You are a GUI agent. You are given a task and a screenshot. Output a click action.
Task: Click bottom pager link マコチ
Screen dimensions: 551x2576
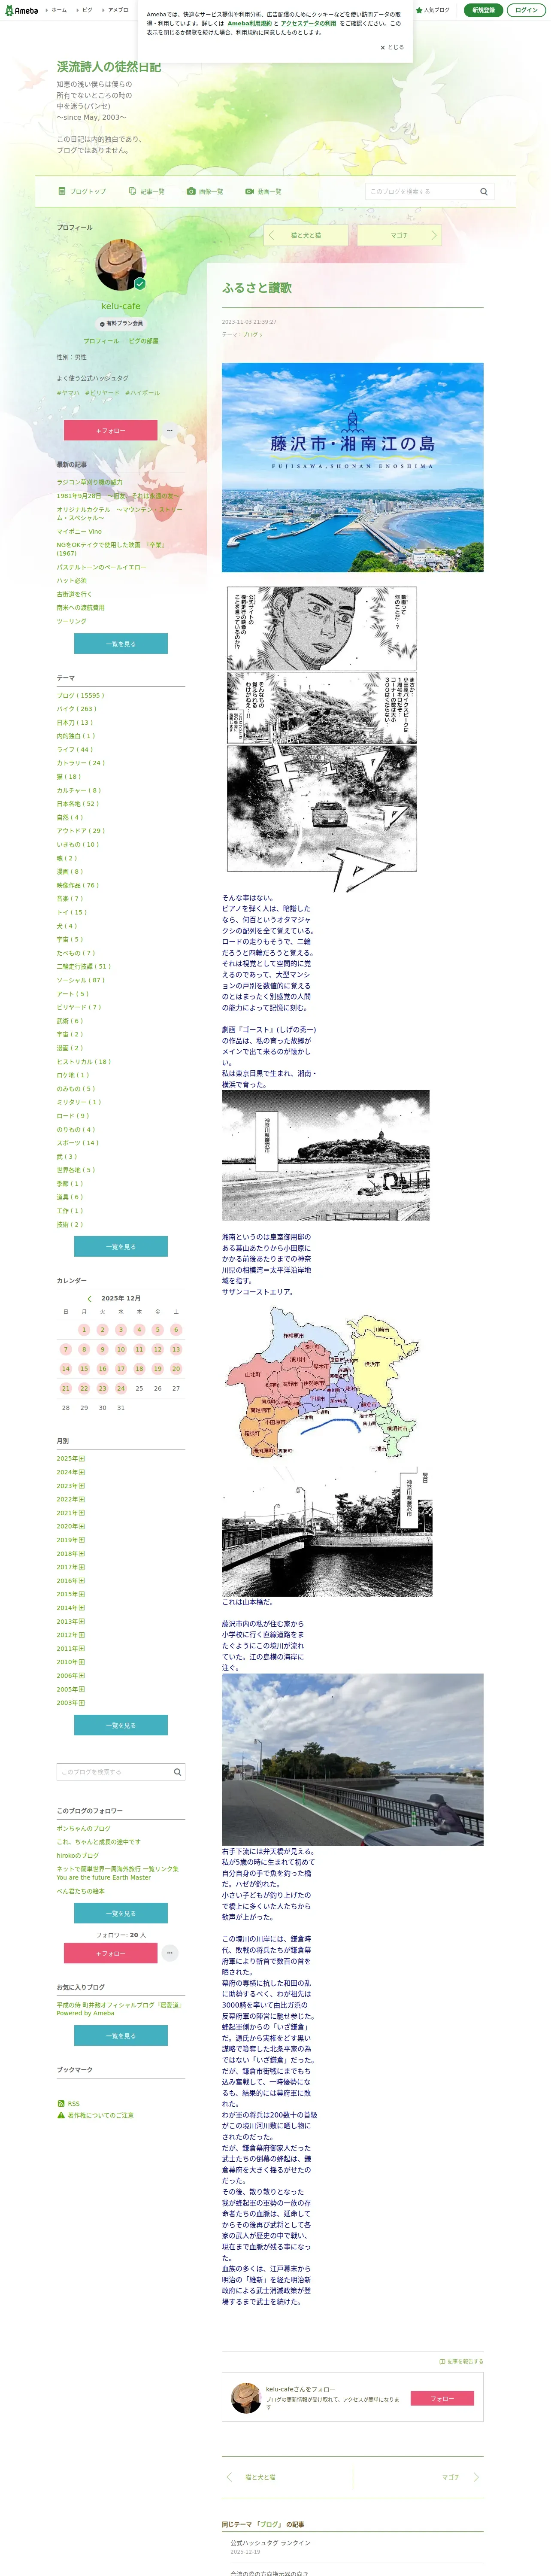click(x=451, y=2477)
